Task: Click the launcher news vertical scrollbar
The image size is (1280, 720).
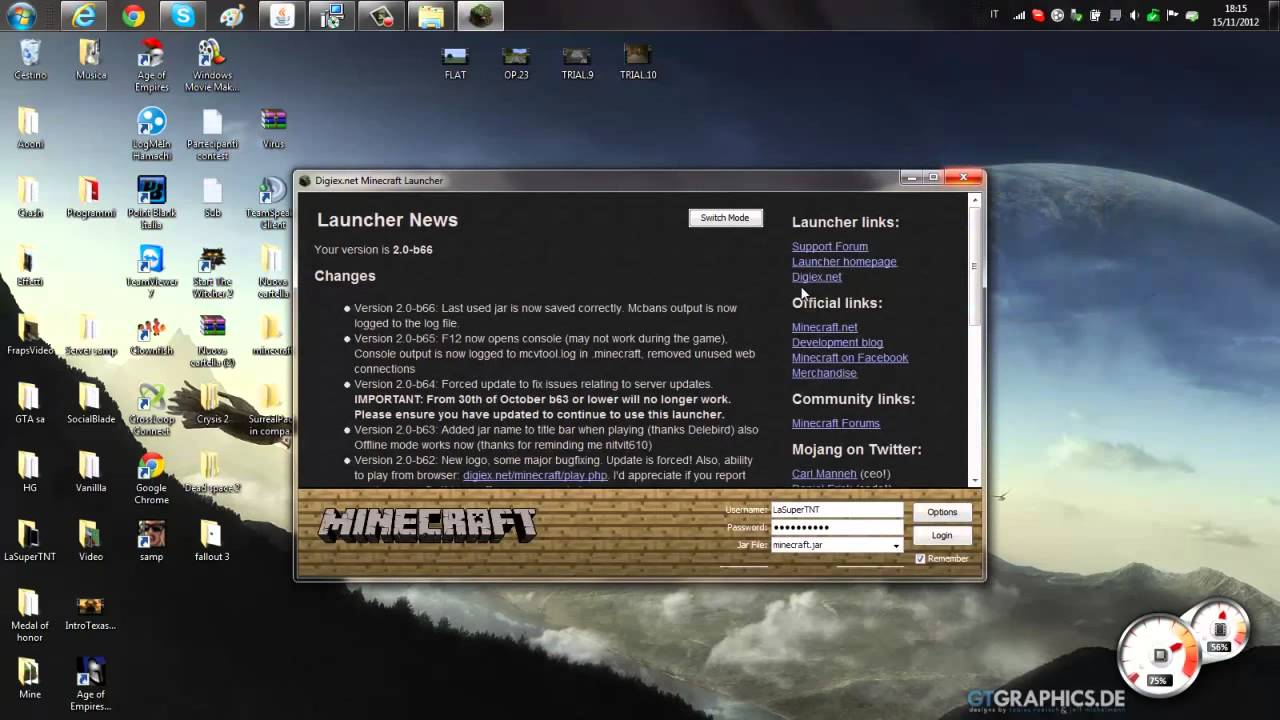Action: point(975,267)
